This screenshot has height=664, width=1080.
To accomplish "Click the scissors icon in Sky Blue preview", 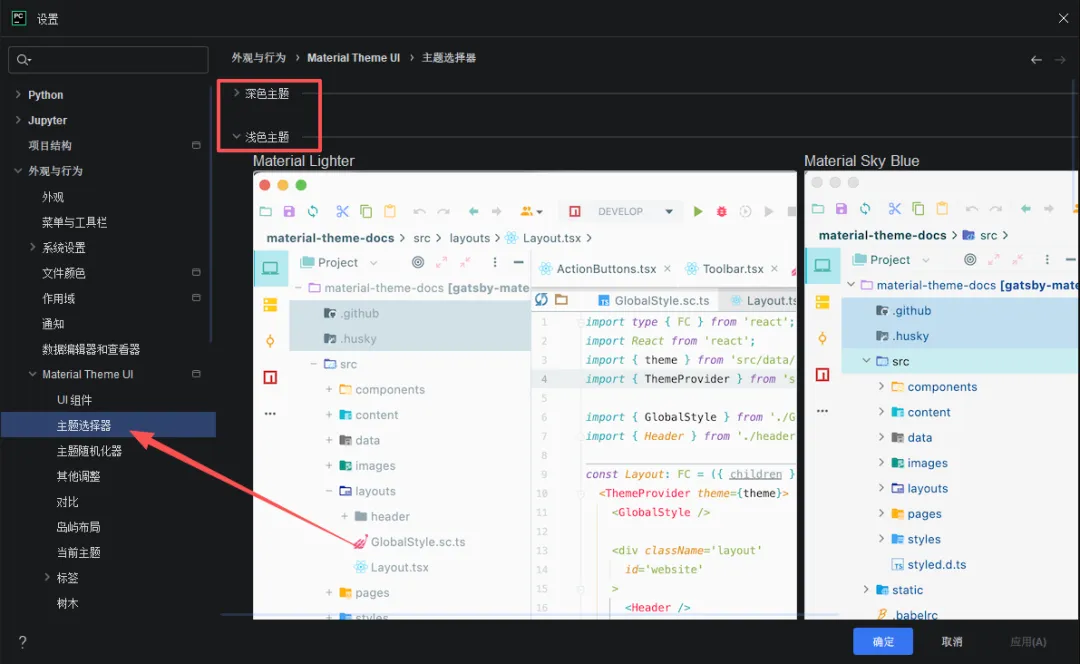I will pyautogui.click(x=894, y=209).
